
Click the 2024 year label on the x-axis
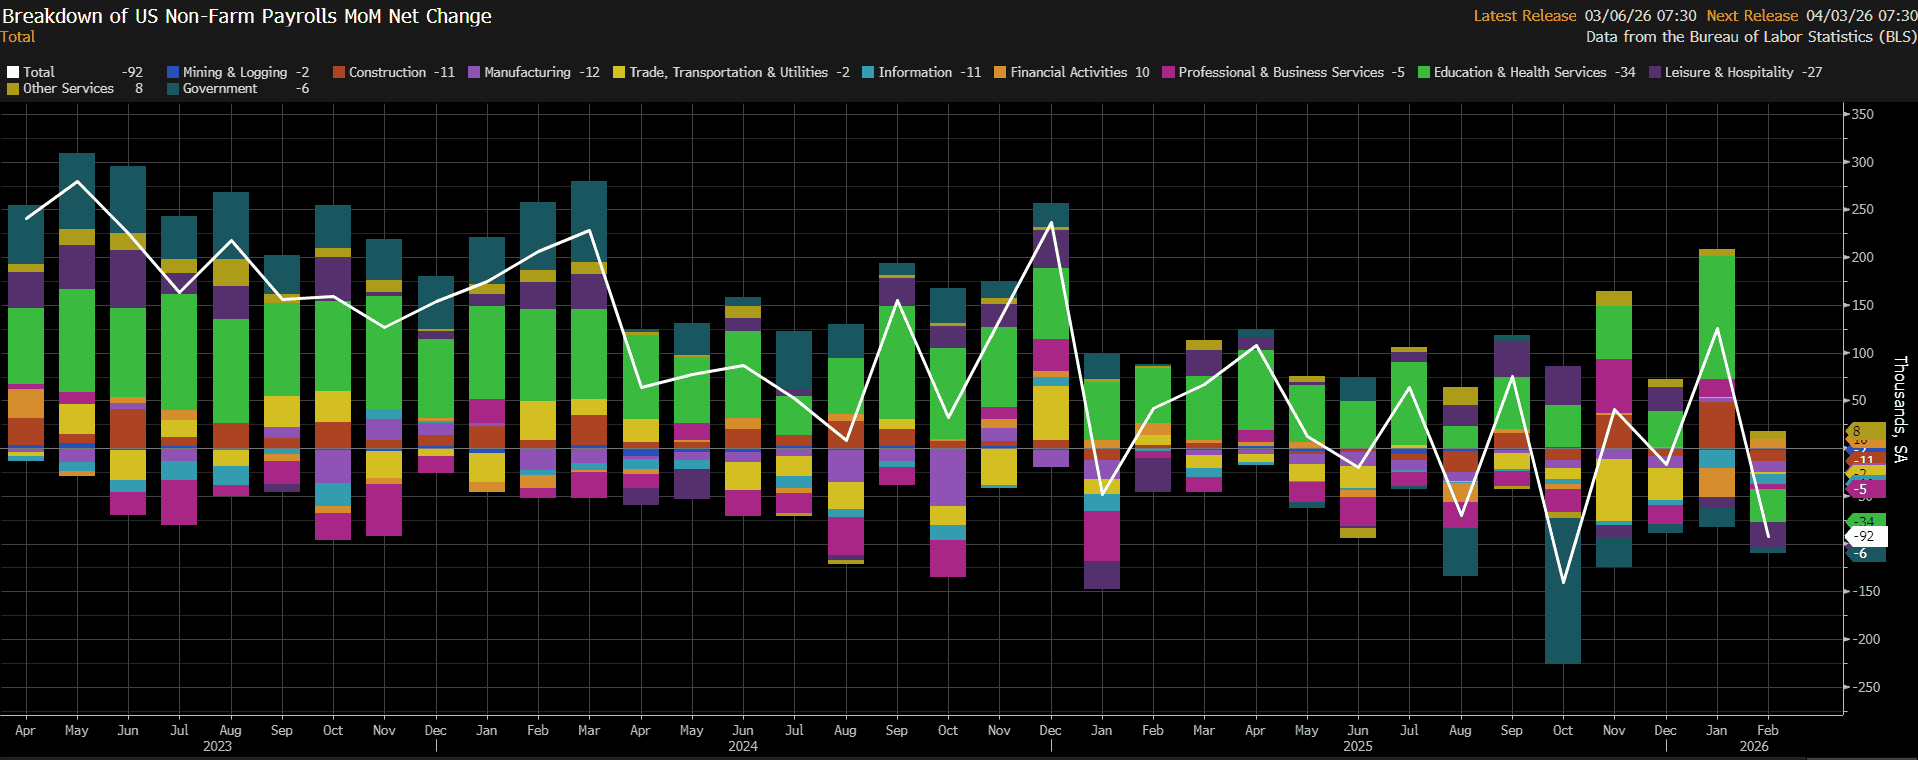click(742, 746)
